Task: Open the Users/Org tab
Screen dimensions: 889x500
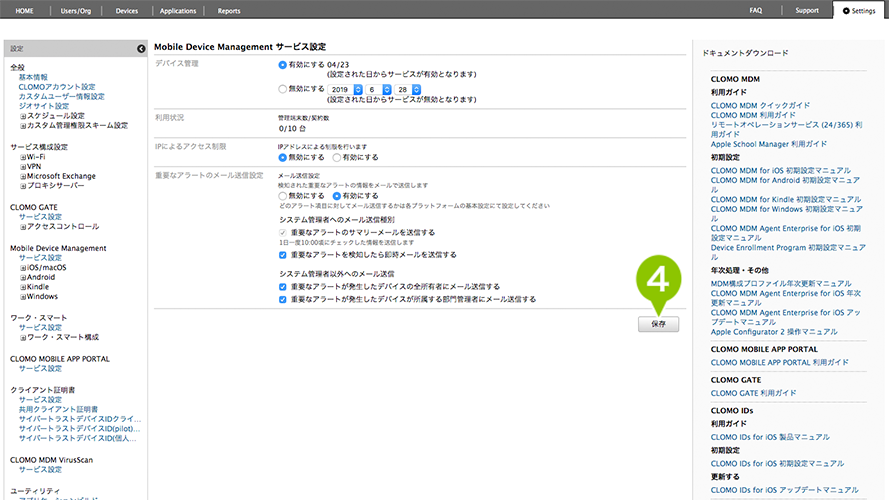Action: pos(76,11)
